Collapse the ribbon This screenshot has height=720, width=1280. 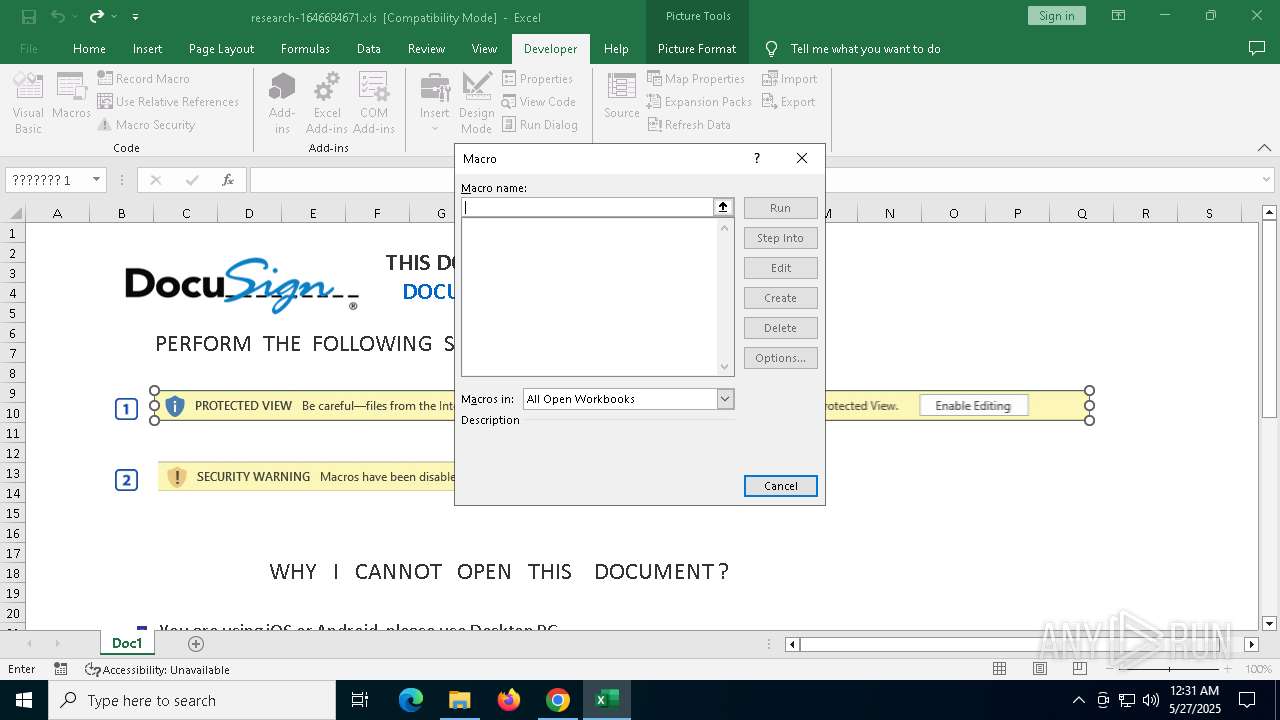[1264, 148]
